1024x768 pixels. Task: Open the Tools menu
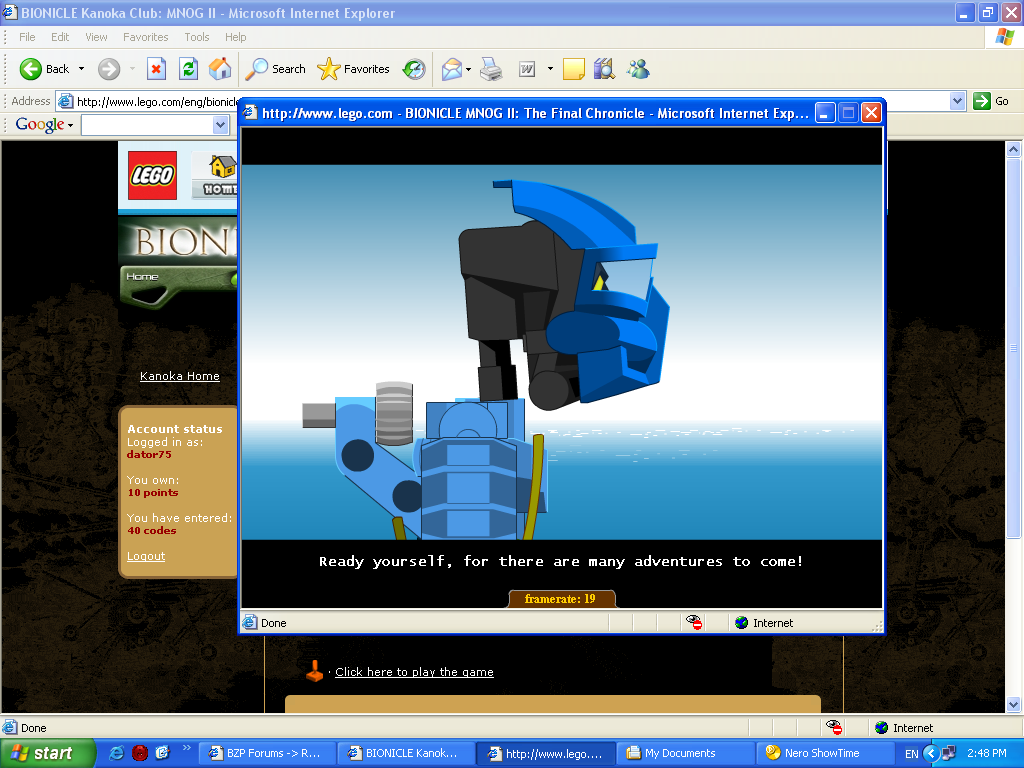pyautogui.click(x=197, y=37)
